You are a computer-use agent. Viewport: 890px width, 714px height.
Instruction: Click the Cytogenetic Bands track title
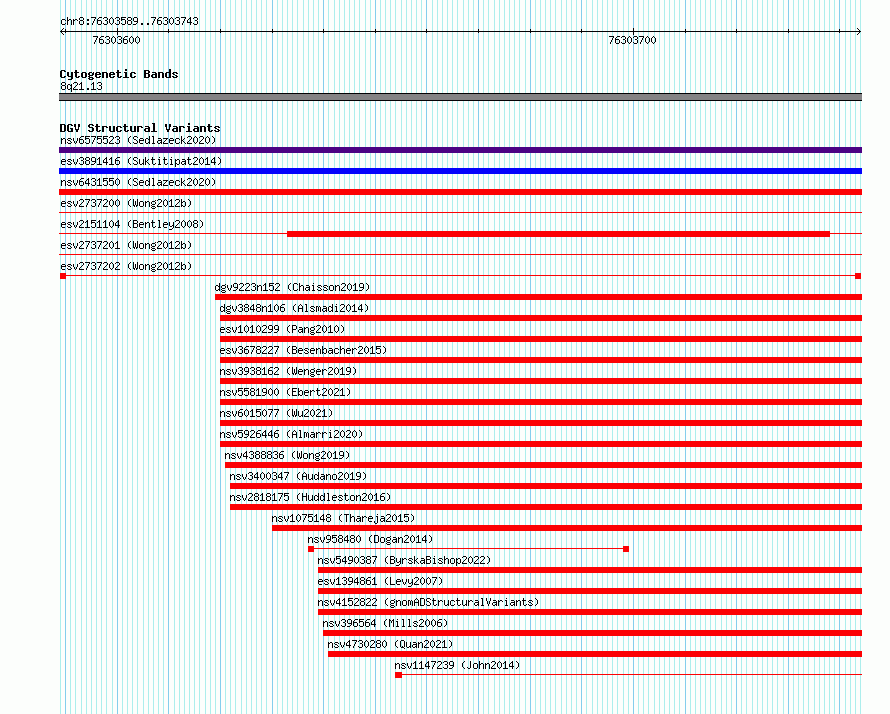[x=119, y=74]
